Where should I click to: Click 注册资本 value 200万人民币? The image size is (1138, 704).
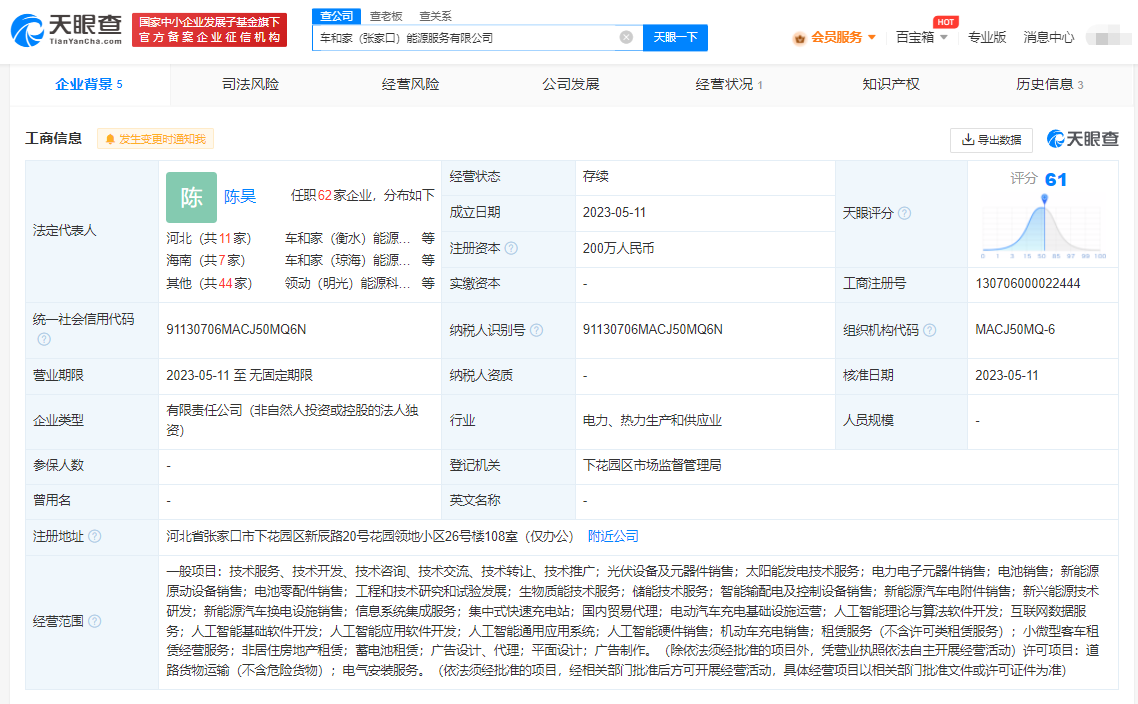click(618, 248)
